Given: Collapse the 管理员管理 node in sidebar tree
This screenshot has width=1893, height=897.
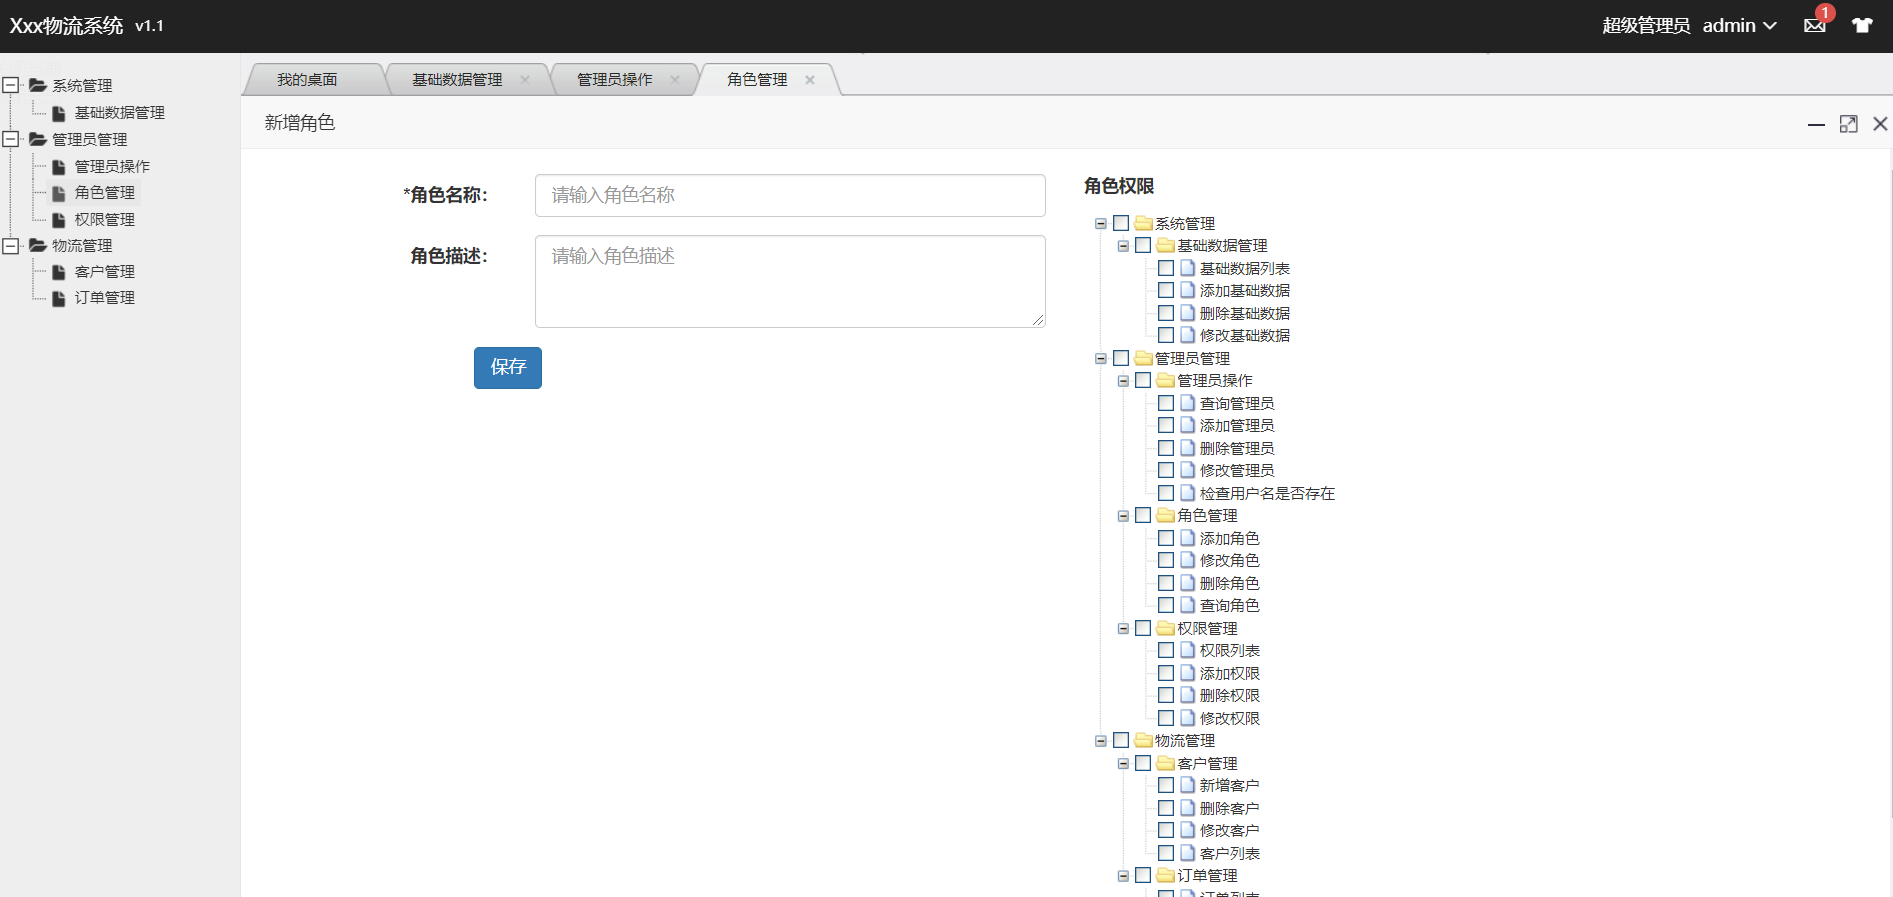Looking at the screenshot, I should [11, 139].
